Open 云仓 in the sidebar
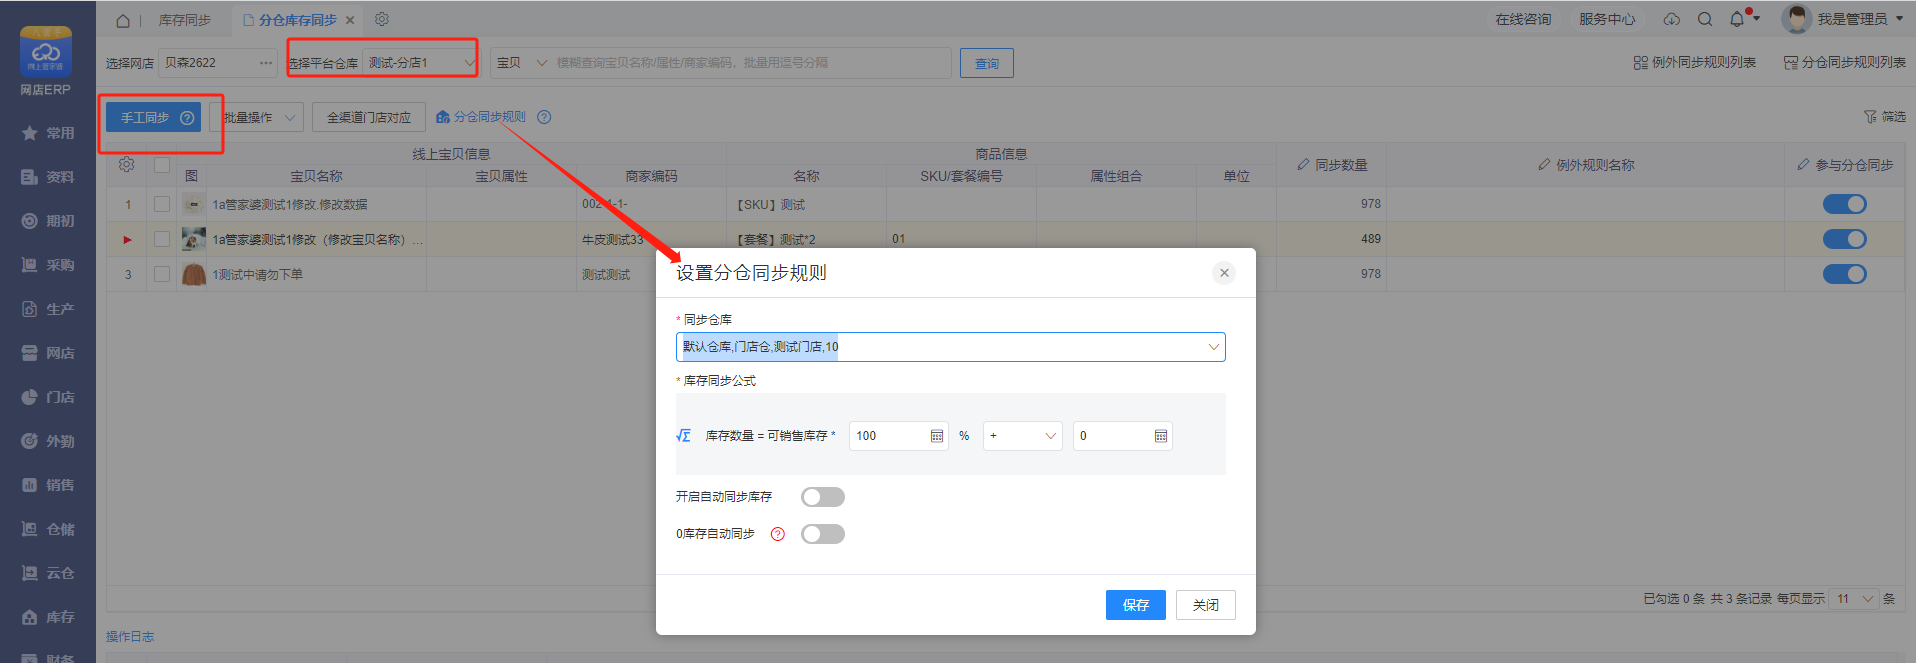Viewport: 1916px width, 663px height. [x=48, y=573]
